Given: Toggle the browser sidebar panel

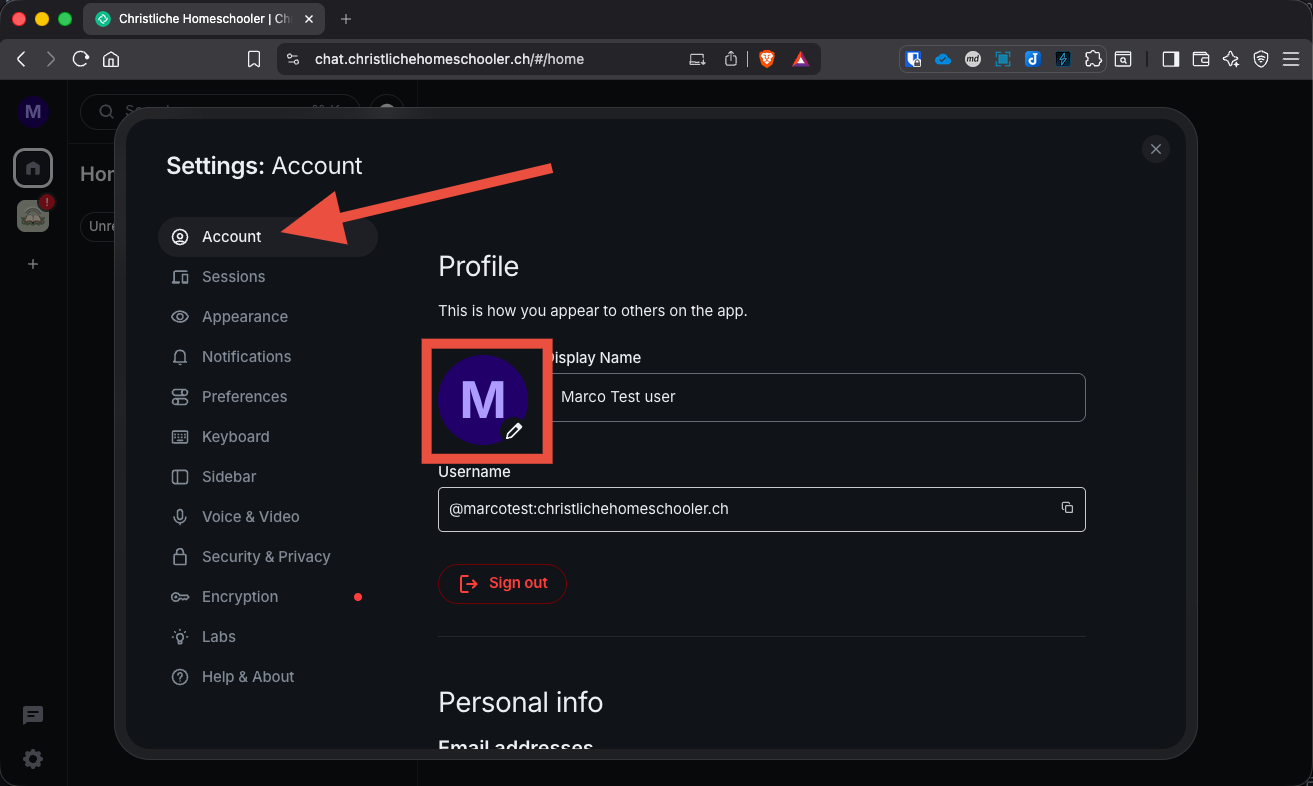Looking at the screenshot, I should click(x=1170, y=59).
